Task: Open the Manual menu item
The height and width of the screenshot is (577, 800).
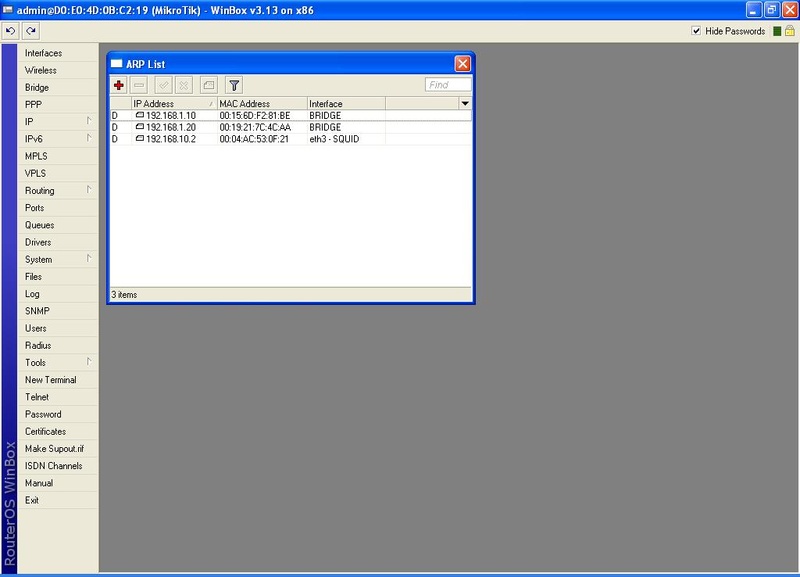Action: pos(58,483)
